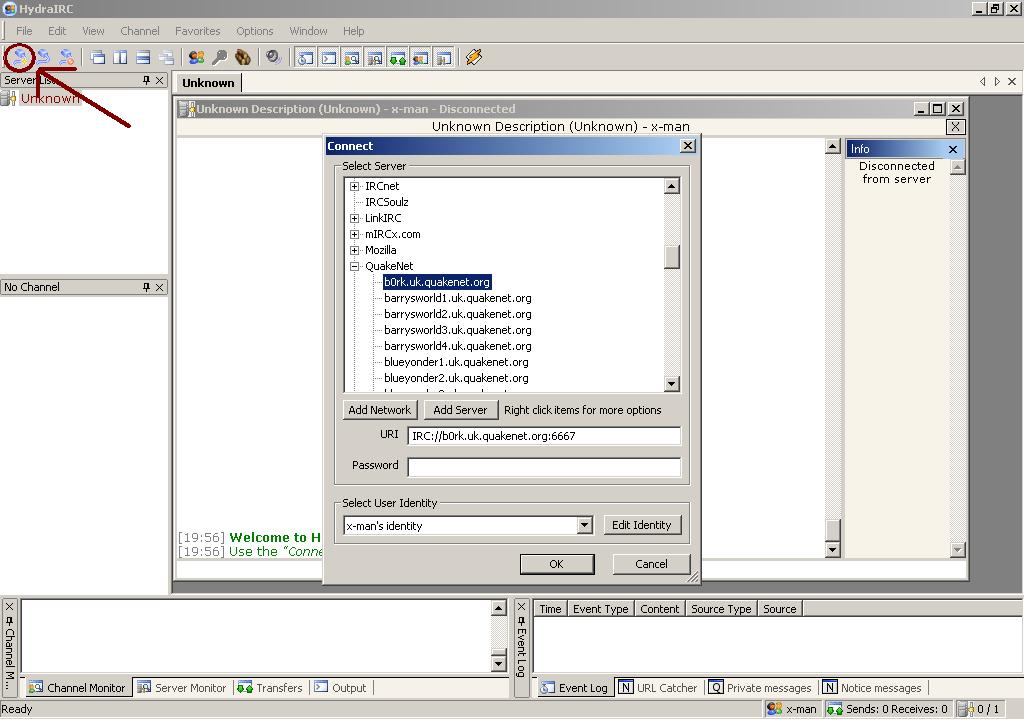Image resolution: width=1026 pixels, height=720 pixels.
Task: Sort Event Log by Event Type column
Action: [600, 609]
